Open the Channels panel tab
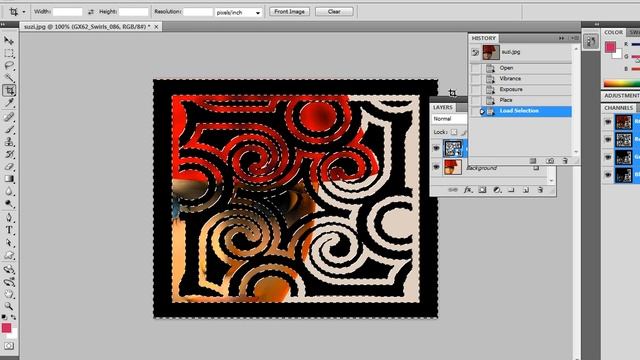The height and width of the screenshot is (360, 640). click(x=619, y=108)
